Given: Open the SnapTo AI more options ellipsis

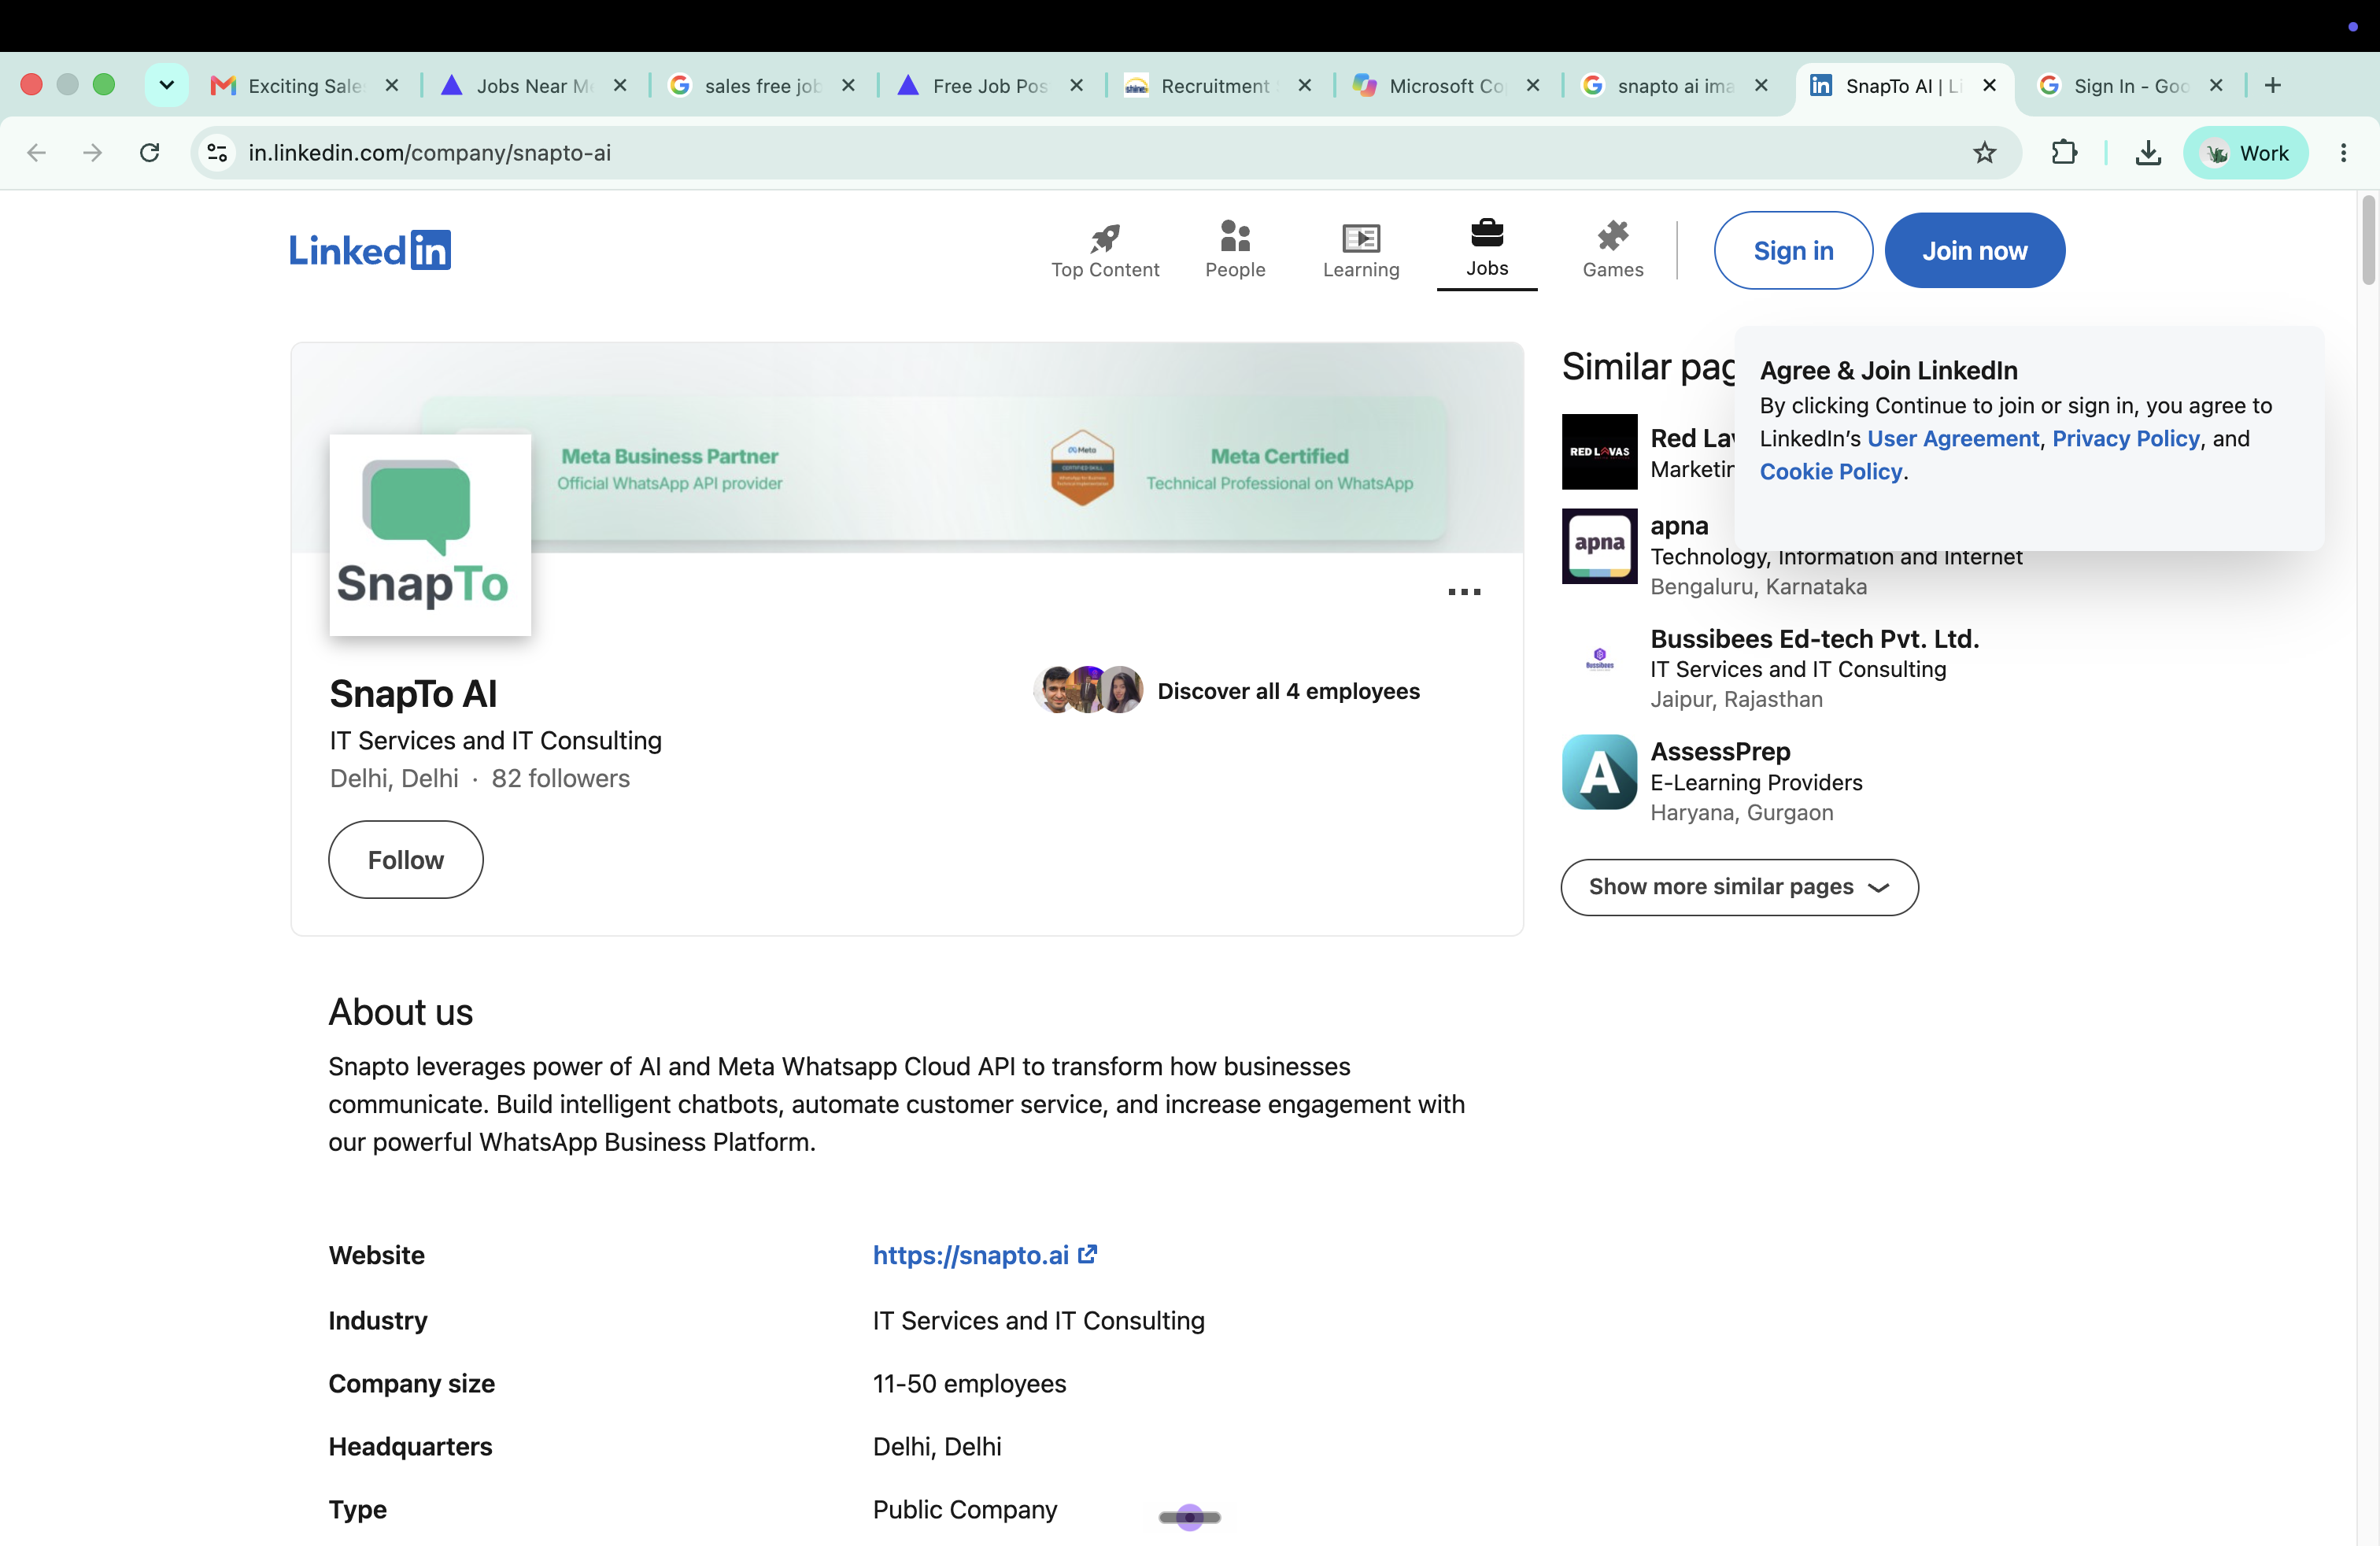Looking at the screenshot, I should (x=1464, y=592).
